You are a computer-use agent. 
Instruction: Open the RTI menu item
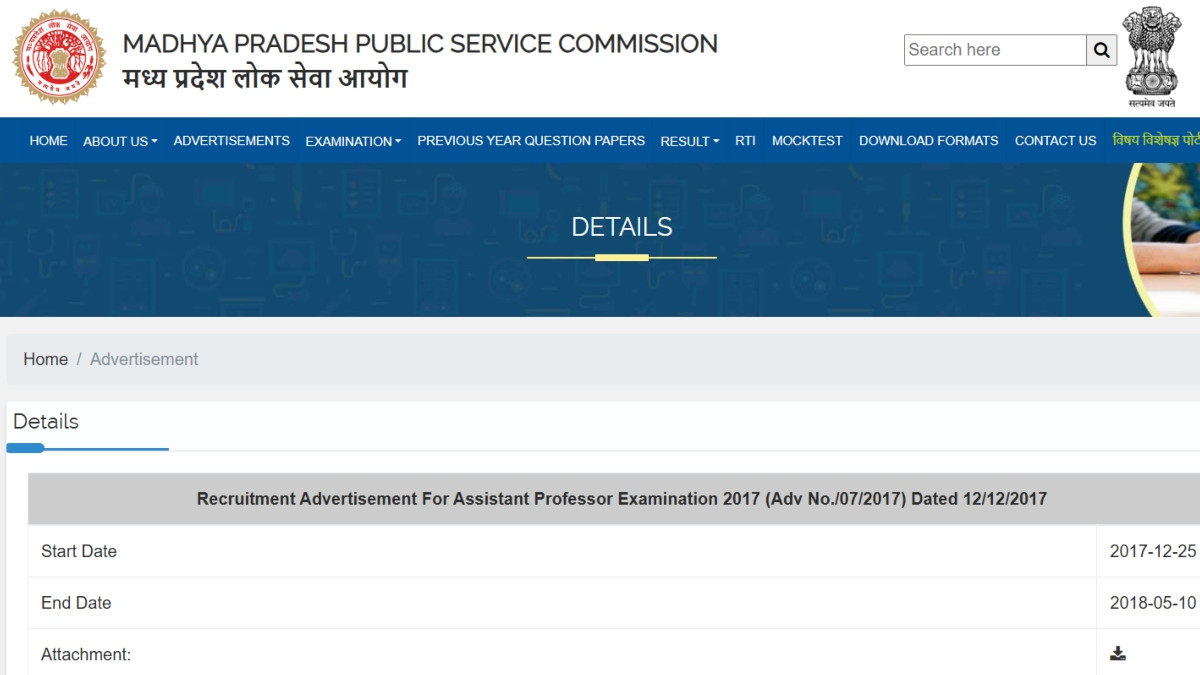745,141
